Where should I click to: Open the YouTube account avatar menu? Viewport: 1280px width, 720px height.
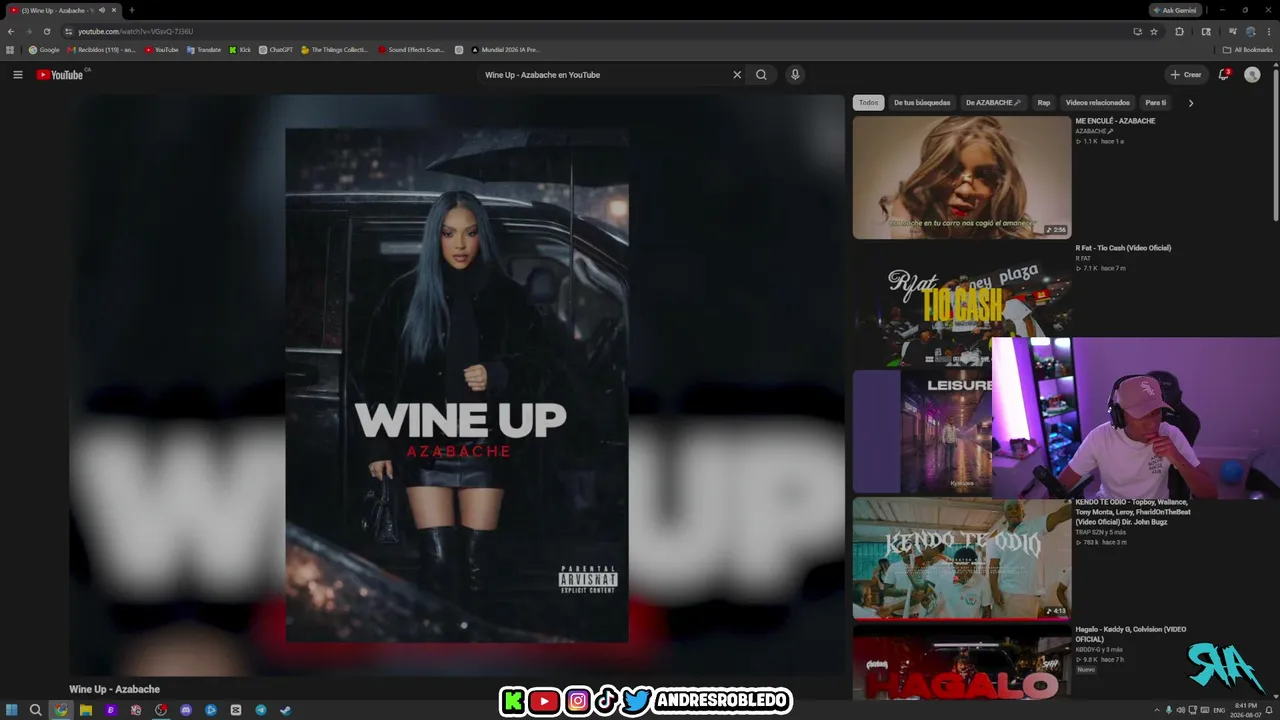1252,75
